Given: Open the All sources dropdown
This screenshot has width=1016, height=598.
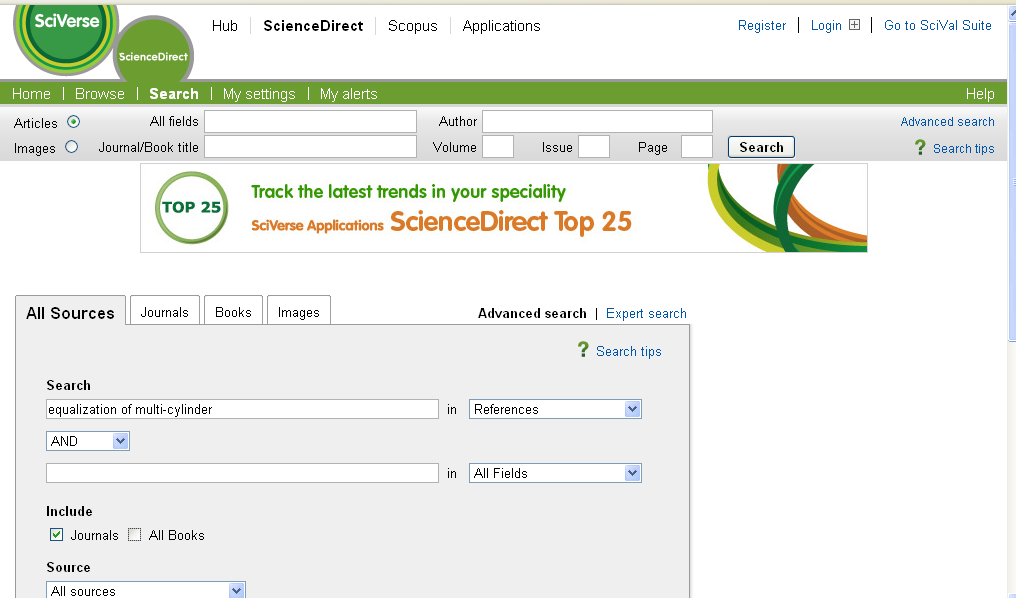Looking at the screenshot, I should tap(146, 590).
